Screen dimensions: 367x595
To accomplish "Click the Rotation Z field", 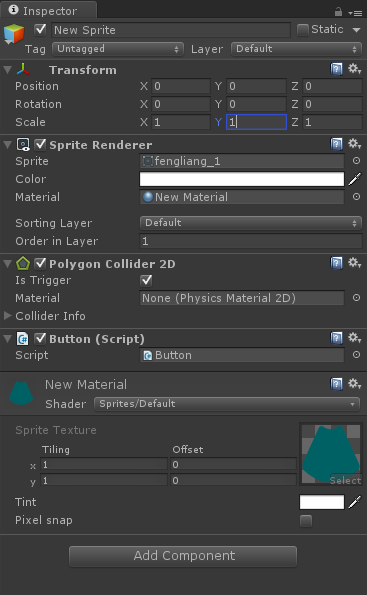I will [x=332, y=104].
